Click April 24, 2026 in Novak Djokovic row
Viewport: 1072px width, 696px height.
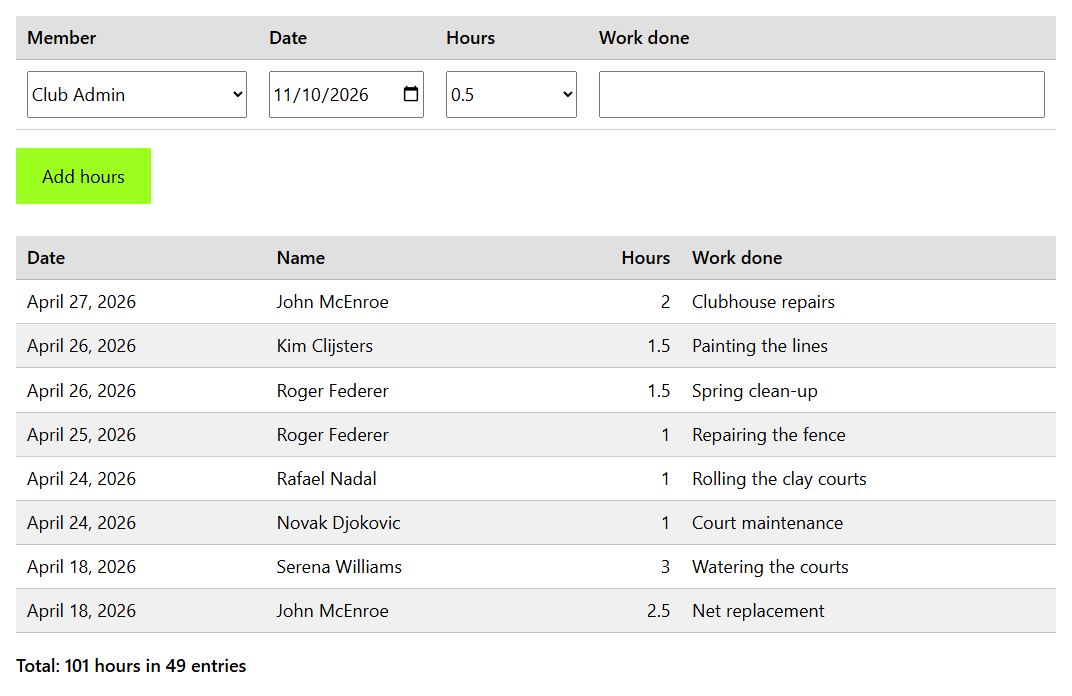coord(81,523)
